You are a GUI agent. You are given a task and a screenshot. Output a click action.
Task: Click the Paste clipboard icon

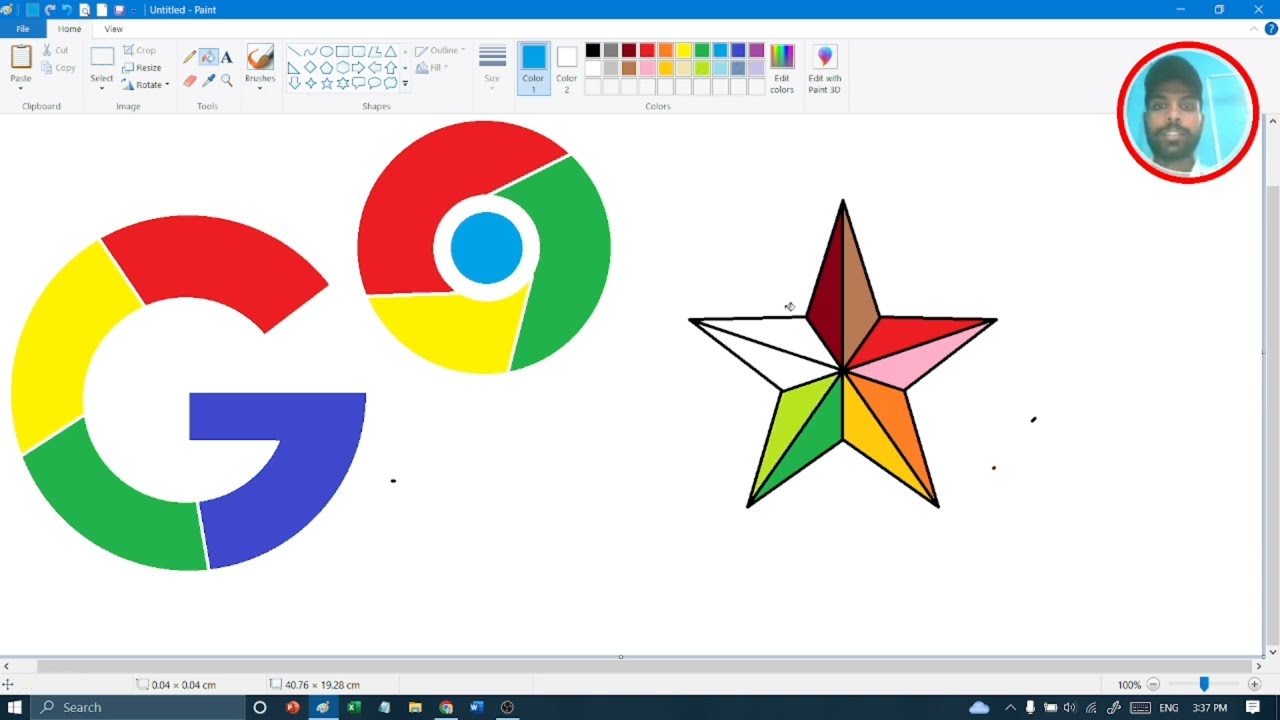tap(21, 57)
